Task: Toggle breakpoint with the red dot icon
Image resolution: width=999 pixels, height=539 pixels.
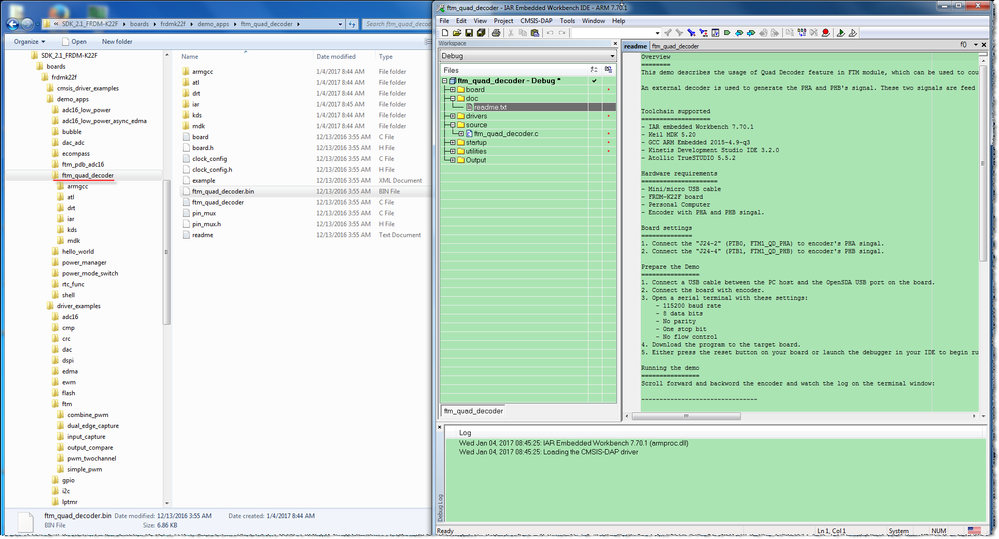Action: coord(826,32)
